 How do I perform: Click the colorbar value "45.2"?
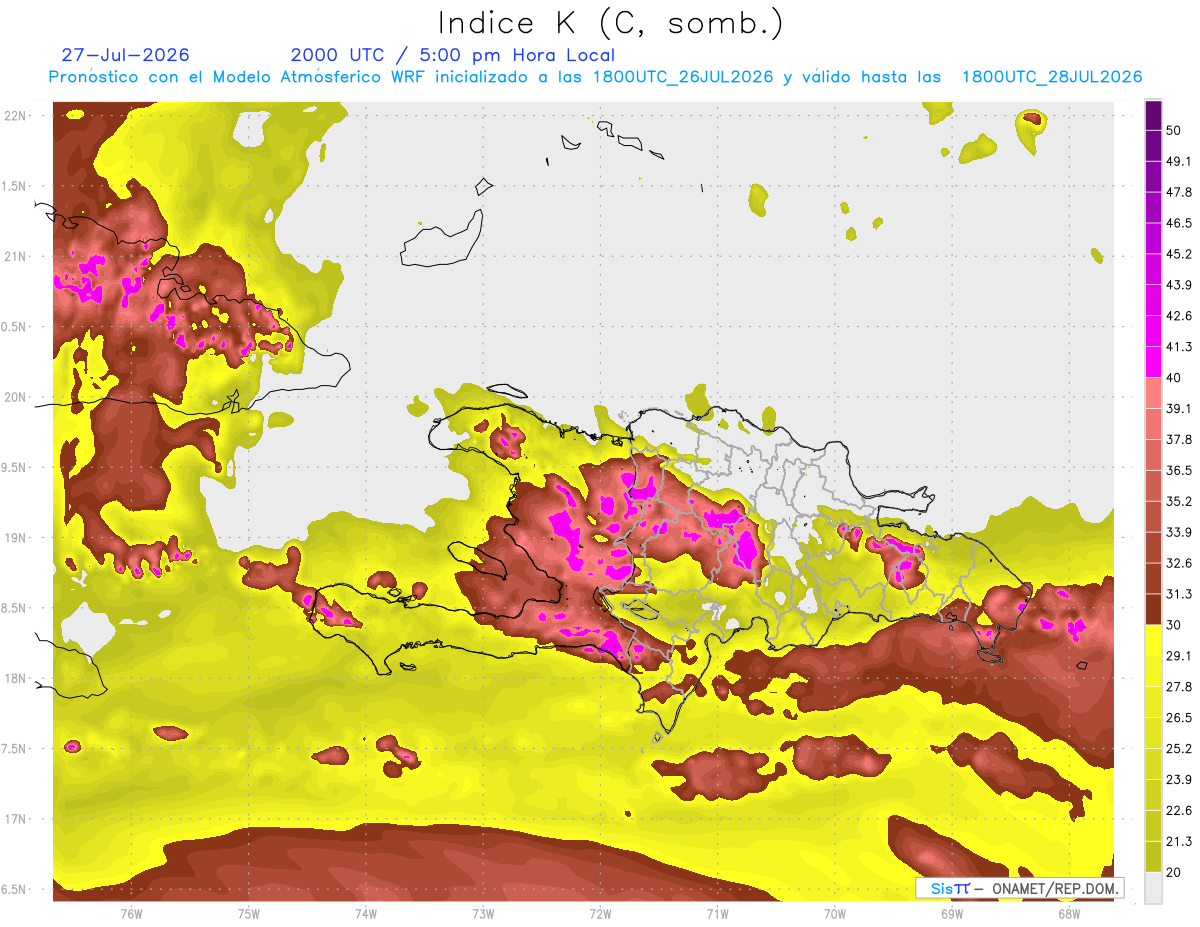click(x=1179, y=254)
